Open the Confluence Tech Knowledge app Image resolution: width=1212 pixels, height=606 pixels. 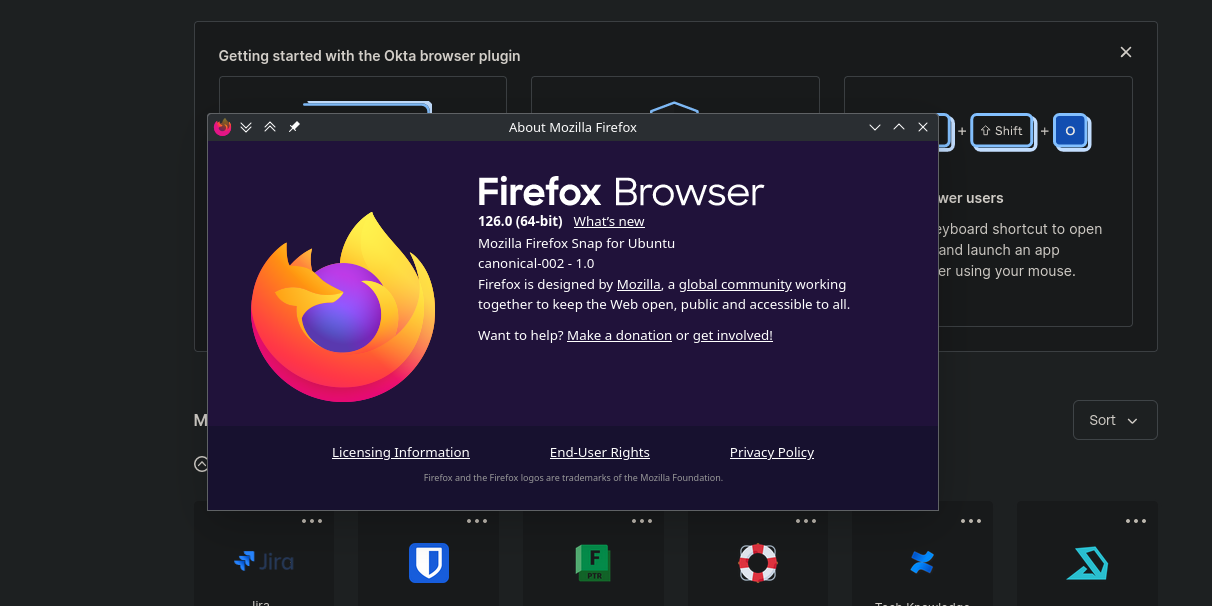click(922, 563)
